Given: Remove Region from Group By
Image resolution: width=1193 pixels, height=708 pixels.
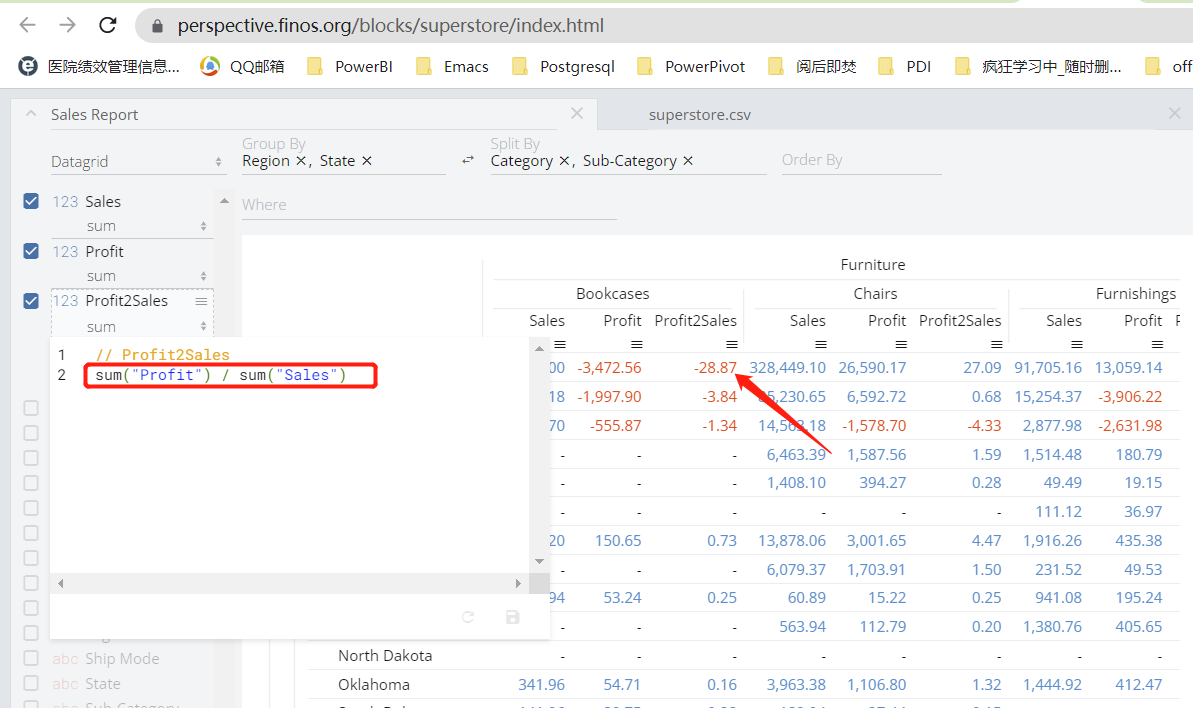Looking at the screenshot, I should coord(301,160).
